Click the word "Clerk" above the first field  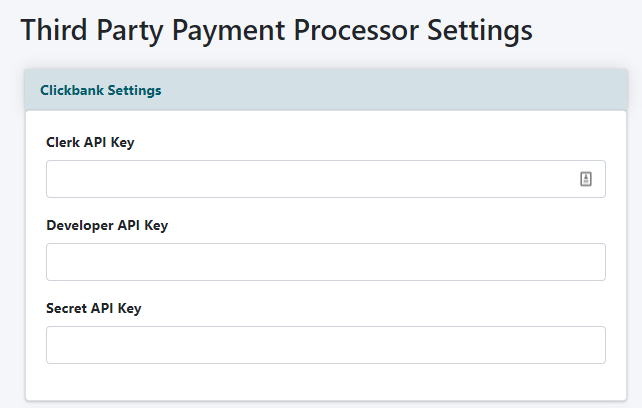64,142
